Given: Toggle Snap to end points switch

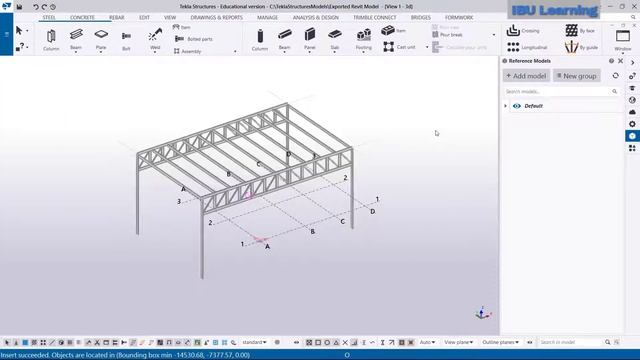Looking at the screenshot, I should [x=318, y=342].
